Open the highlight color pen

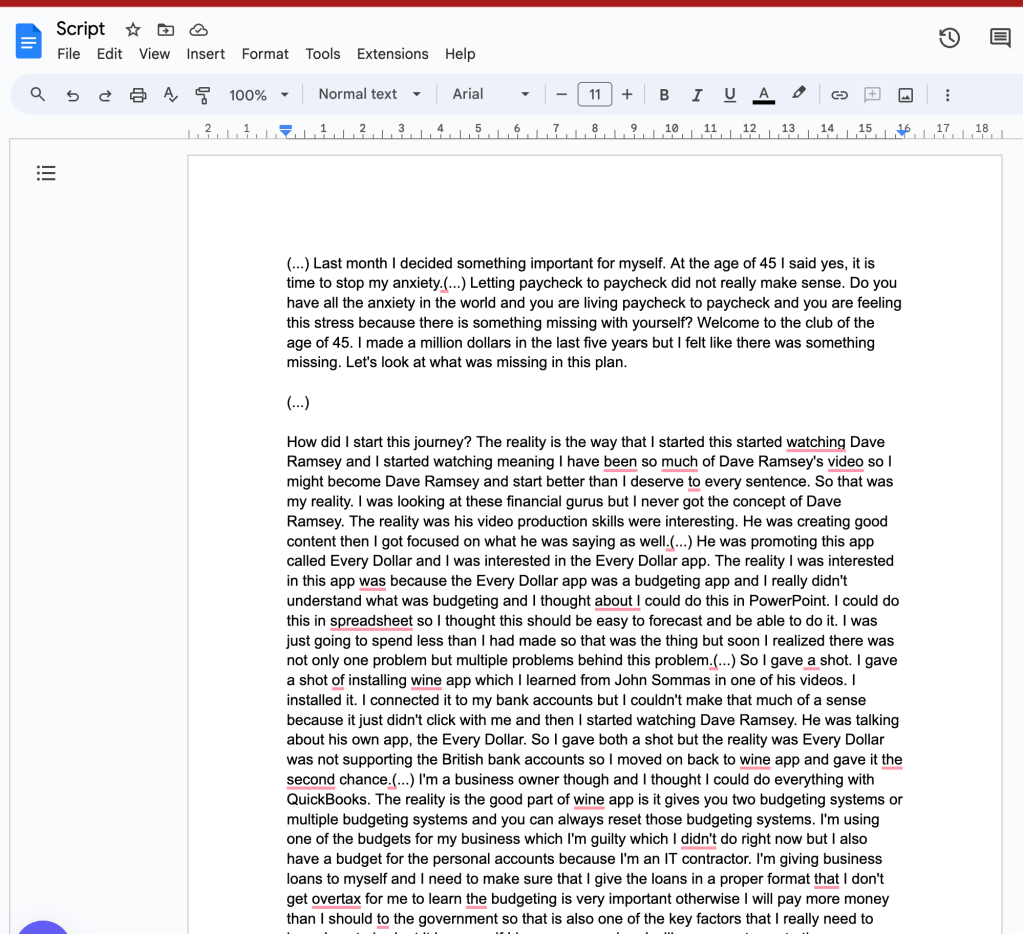(x=799, y=94)
